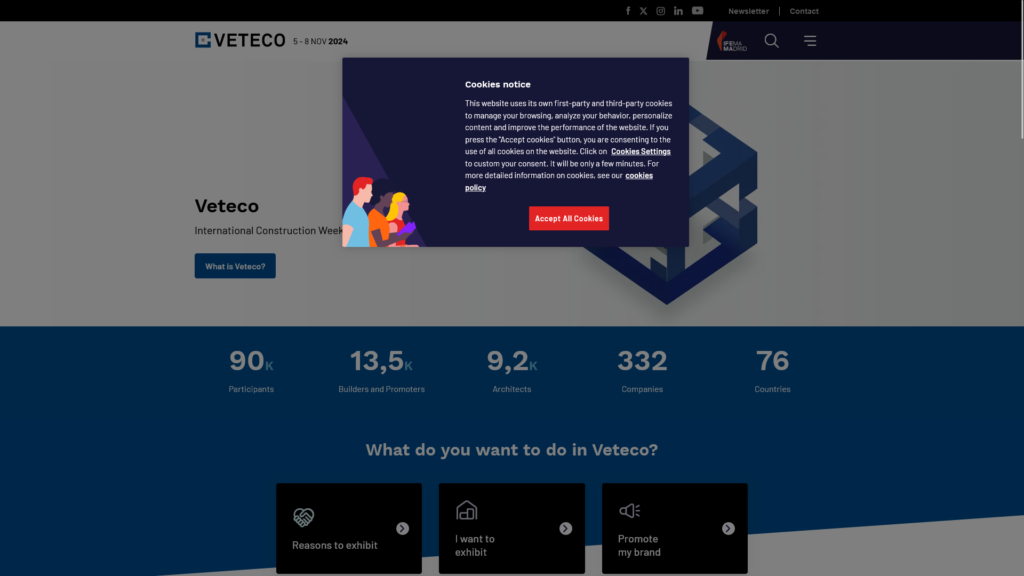Click the handshake icon on Reasons to exhibit

click(x=304, y=517)
